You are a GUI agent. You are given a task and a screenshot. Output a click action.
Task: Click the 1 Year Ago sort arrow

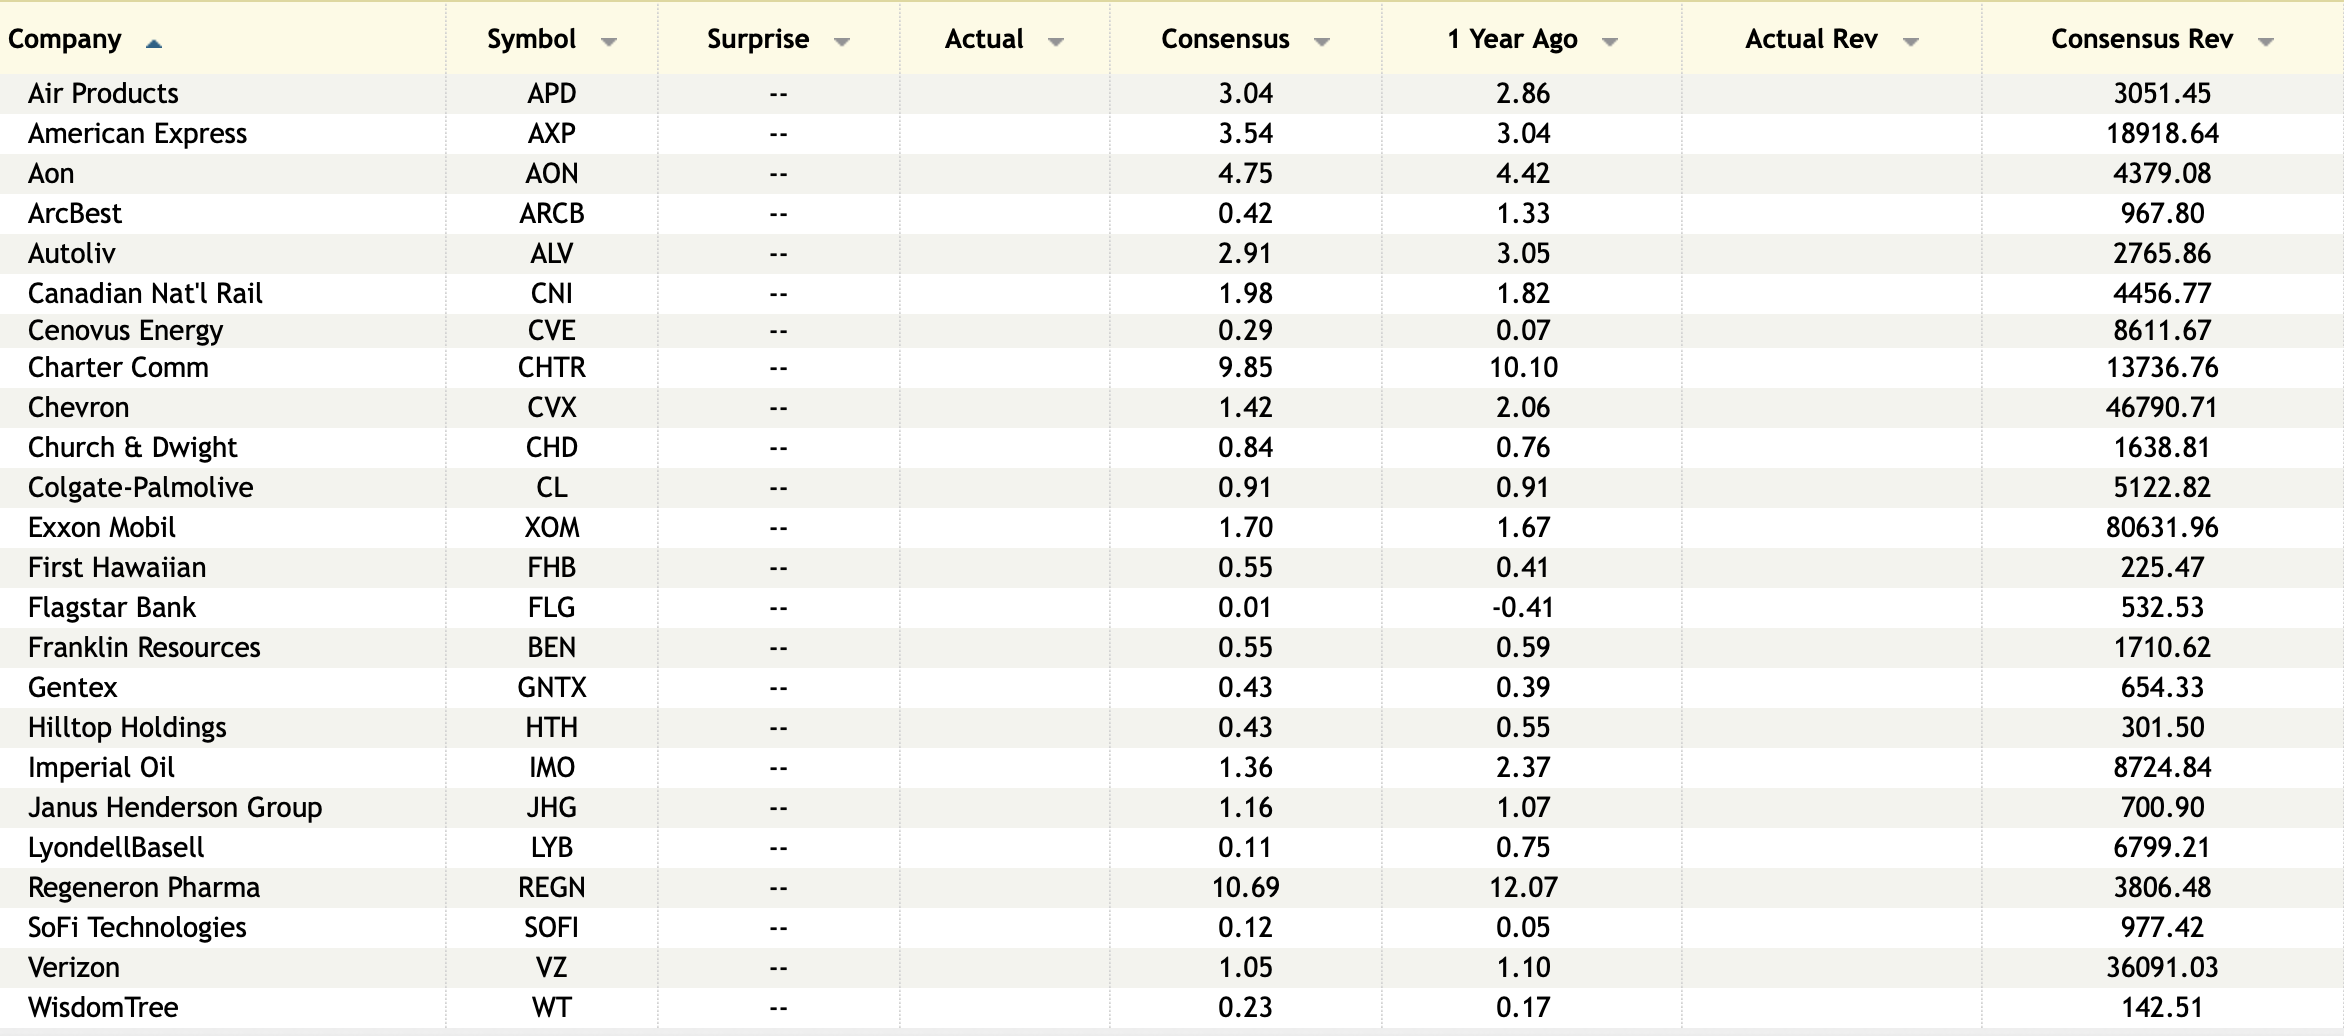1609,42
